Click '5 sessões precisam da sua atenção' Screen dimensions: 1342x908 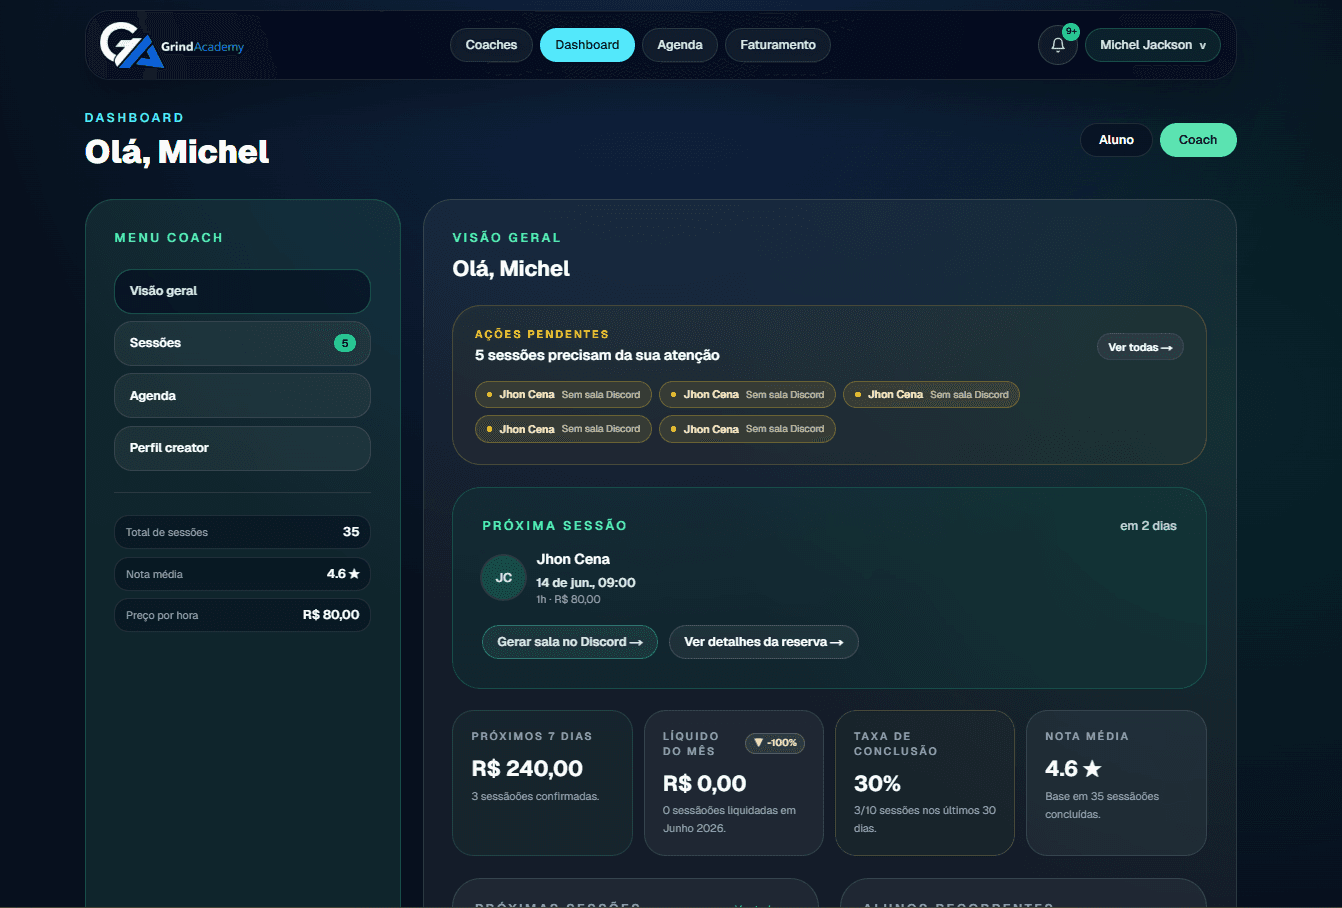click(597, 355)
